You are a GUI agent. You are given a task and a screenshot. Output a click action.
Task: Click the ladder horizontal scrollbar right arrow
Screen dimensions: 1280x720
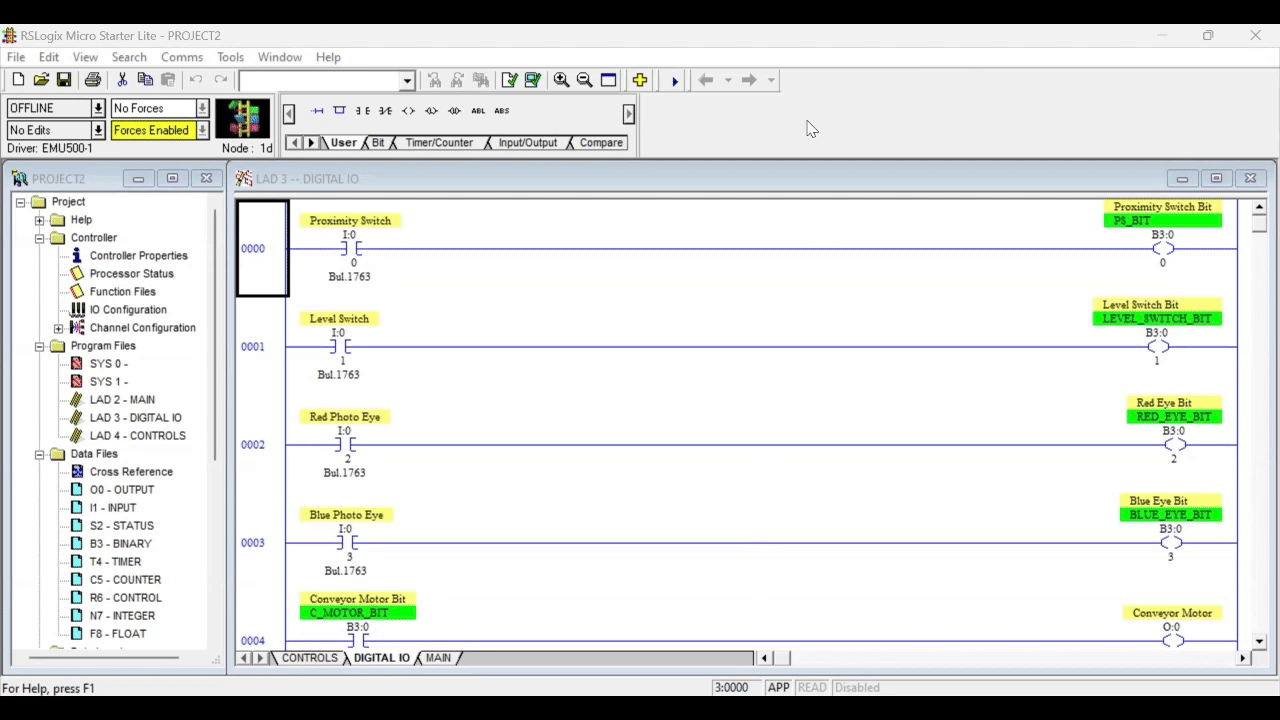click(x=1243, y=658)
